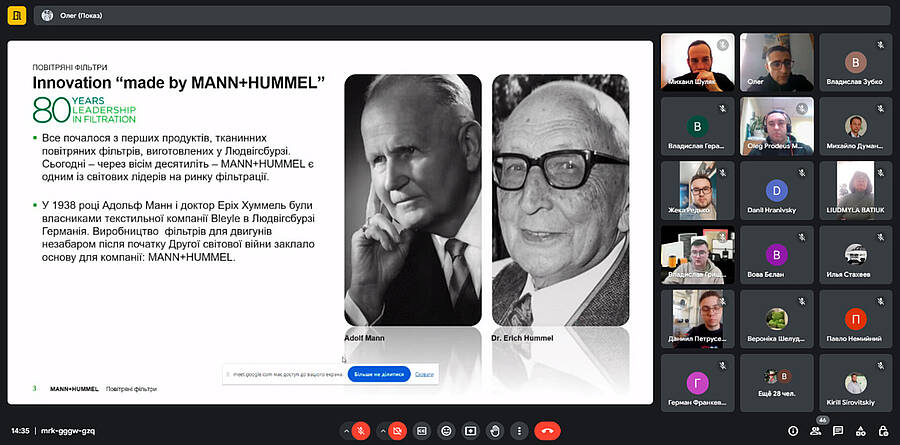Click the yellow app icon in top left
The height and width of the screenshot is (445, 900).
[x=17, y=16]
